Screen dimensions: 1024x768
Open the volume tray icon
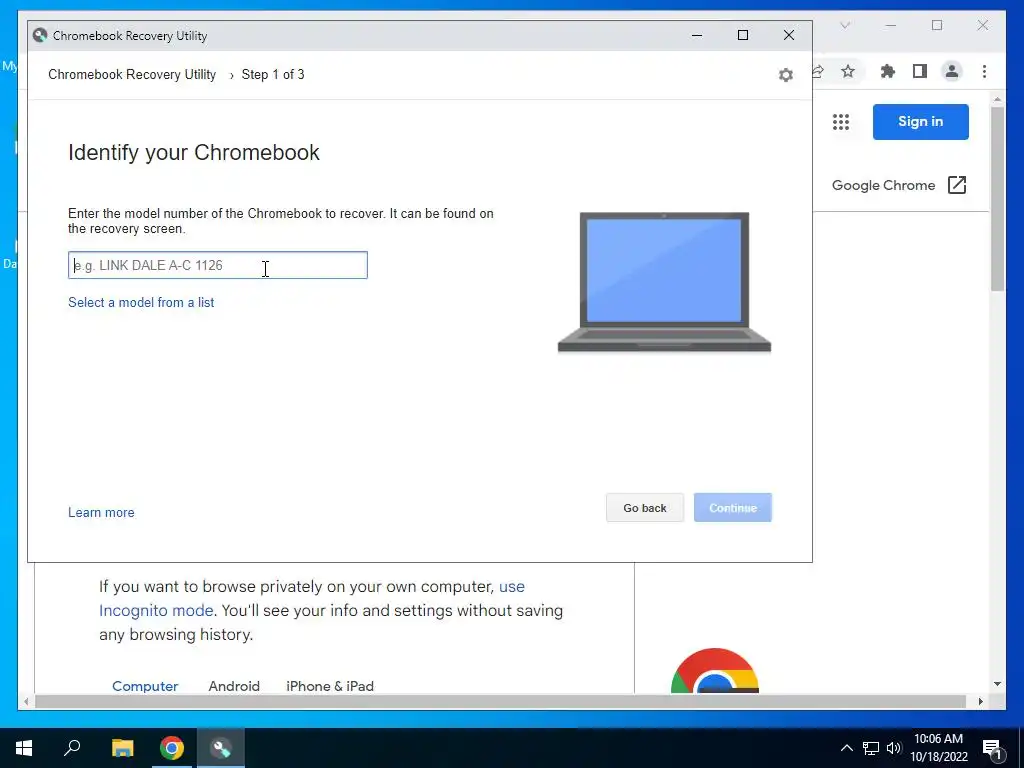[x=894, y=748]
